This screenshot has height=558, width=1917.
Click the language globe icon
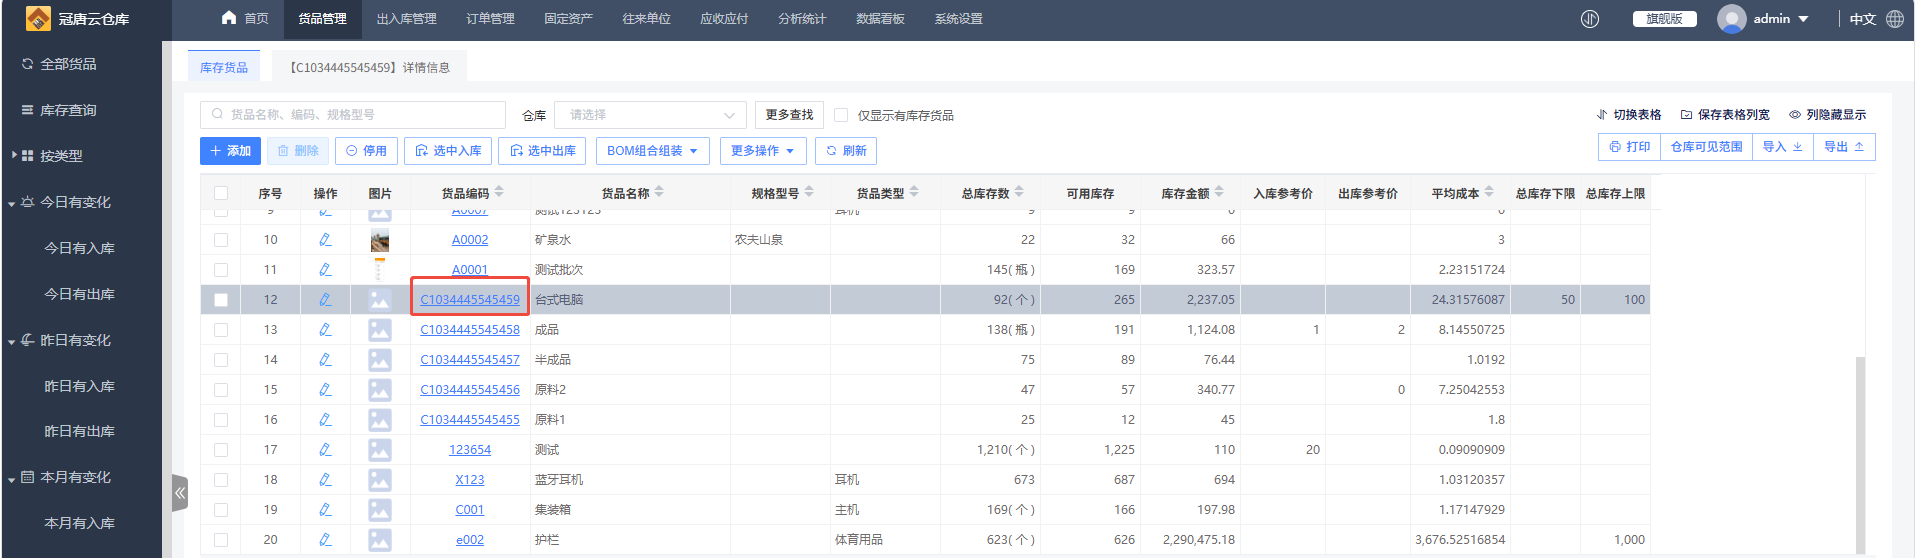click(1895, 19)
